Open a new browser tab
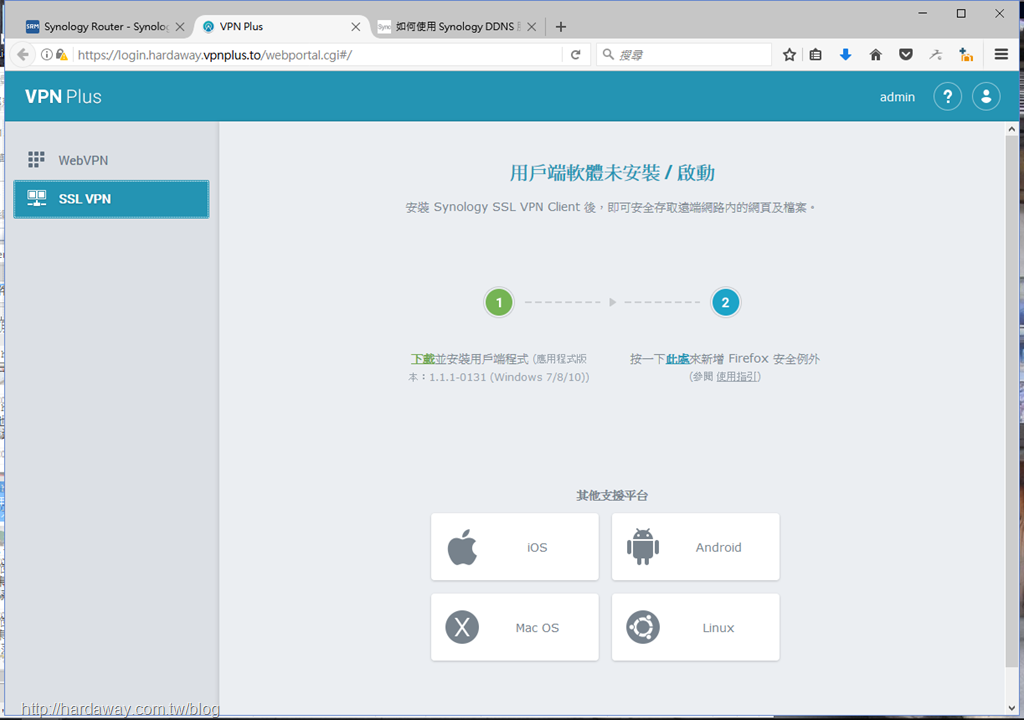The image size is (1024, 720). (x=560, y=27)
